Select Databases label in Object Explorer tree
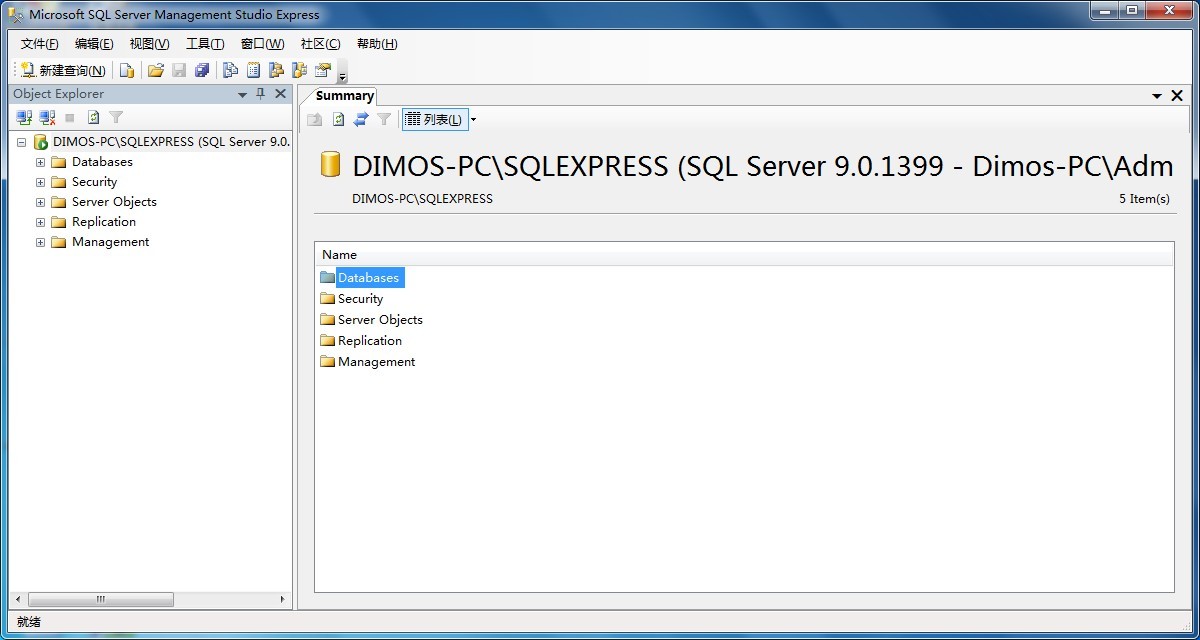 coord(102,162)
